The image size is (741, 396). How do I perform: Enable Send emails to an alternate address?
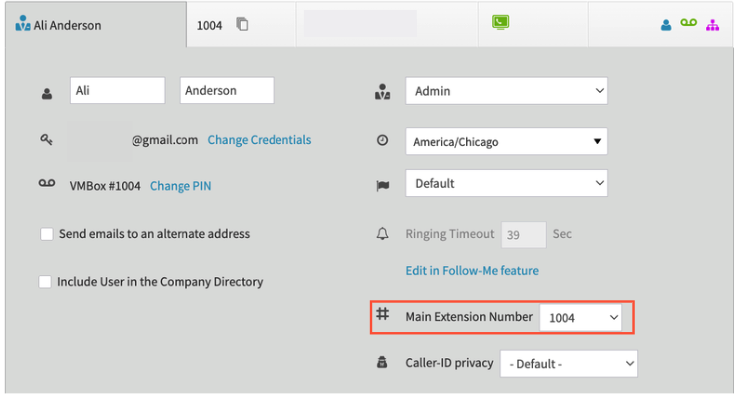point(47,234)
